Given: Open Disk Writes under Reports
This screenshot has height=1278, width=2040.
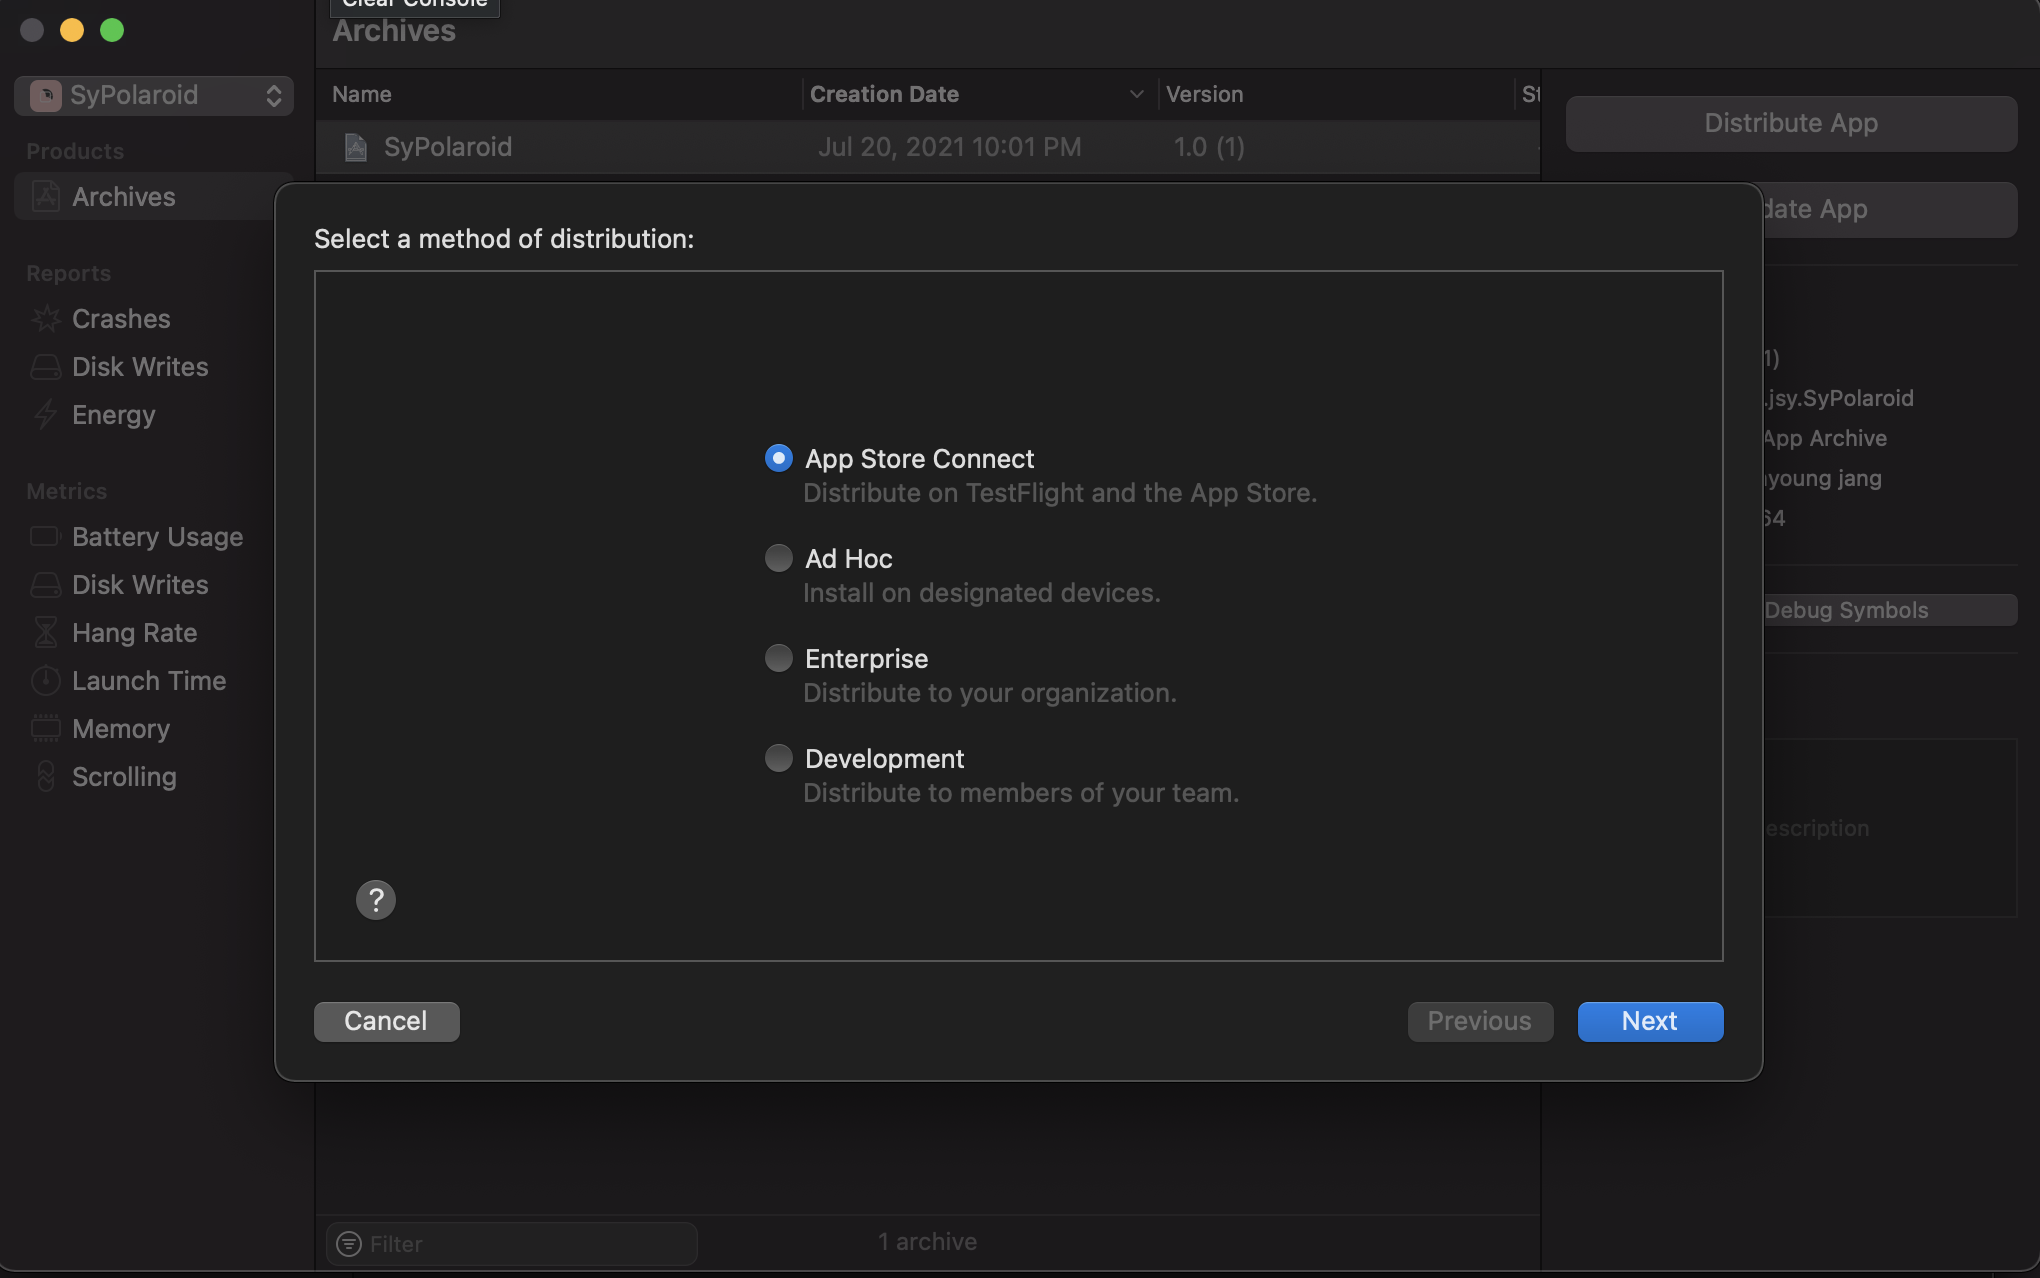Looking at the screenshot, I should coord(139,366).
